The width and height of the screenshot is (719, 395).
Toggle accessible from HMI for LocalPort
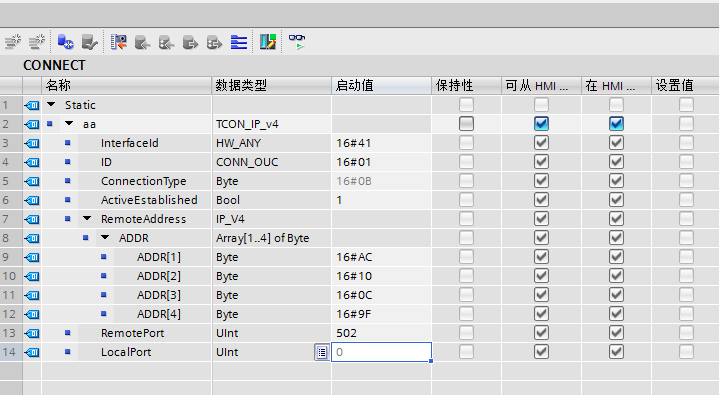[541, 352]
